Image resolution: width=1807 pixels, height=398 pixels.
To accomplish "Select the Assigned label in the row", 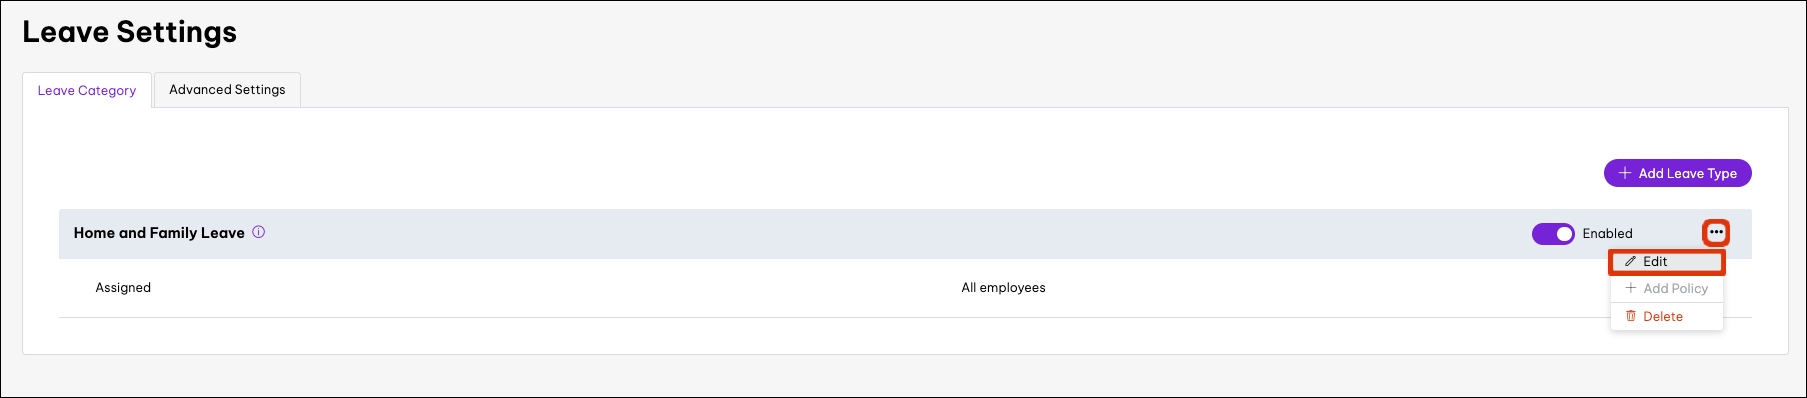I will [x=123, y=288].
